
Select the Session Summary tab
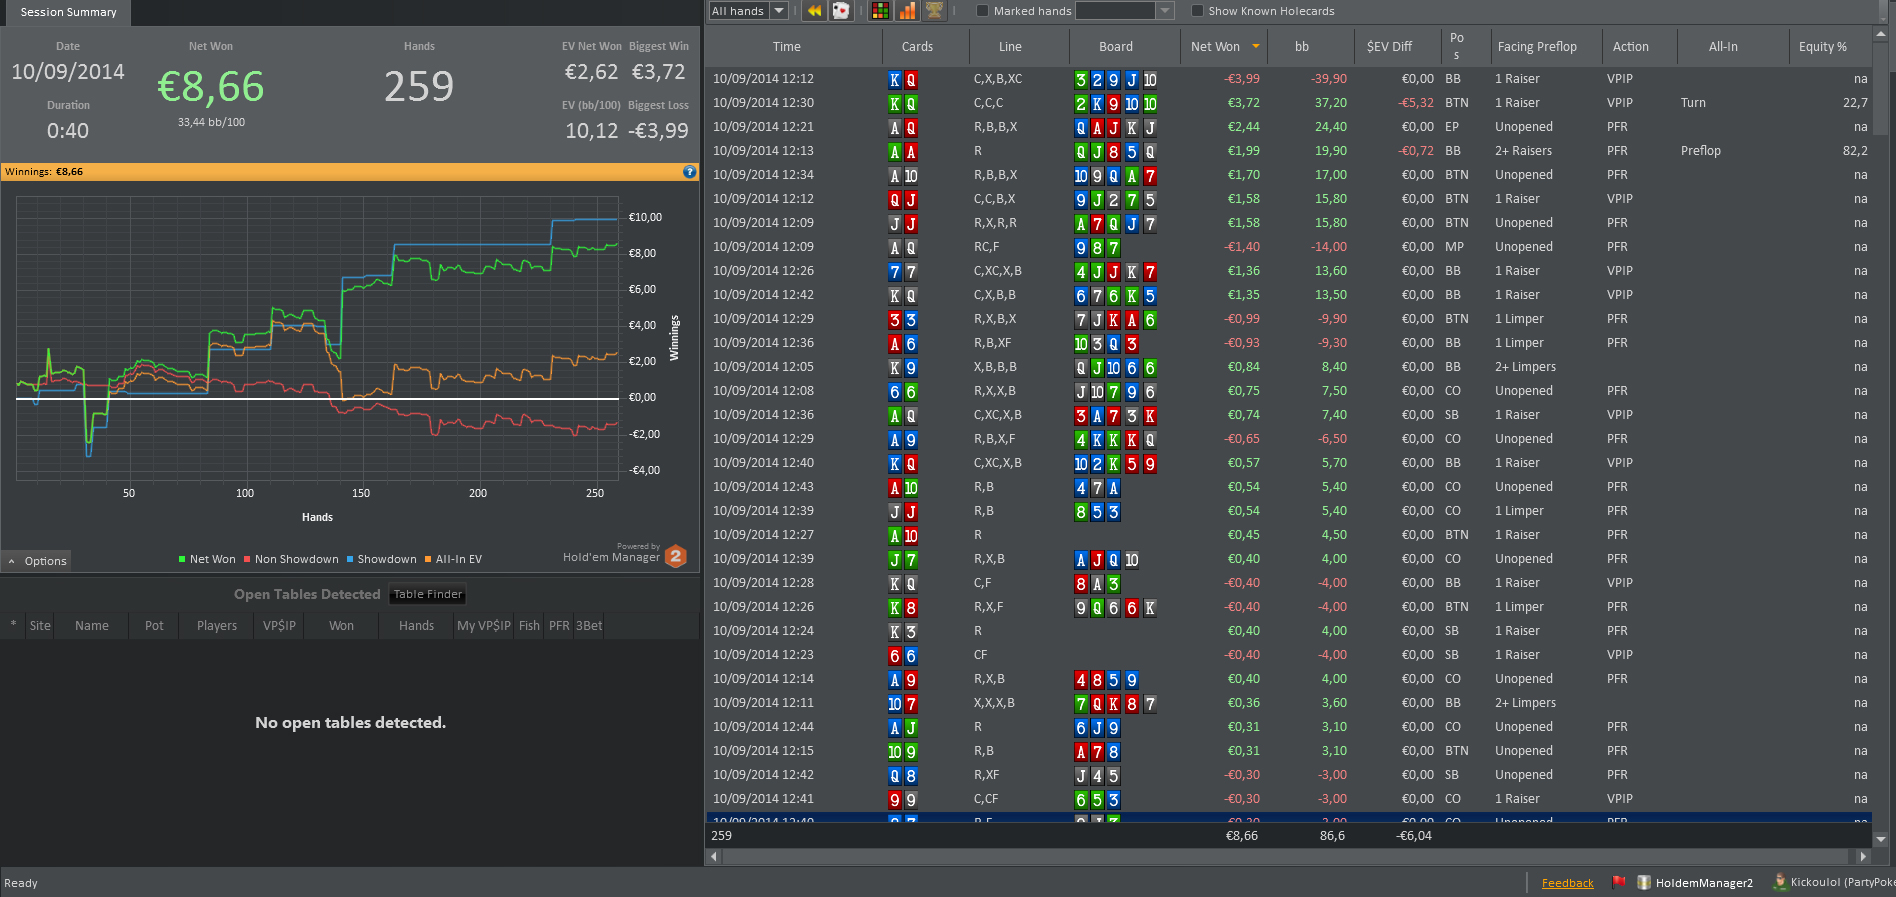pyautogui.click(x=66, y=12)
